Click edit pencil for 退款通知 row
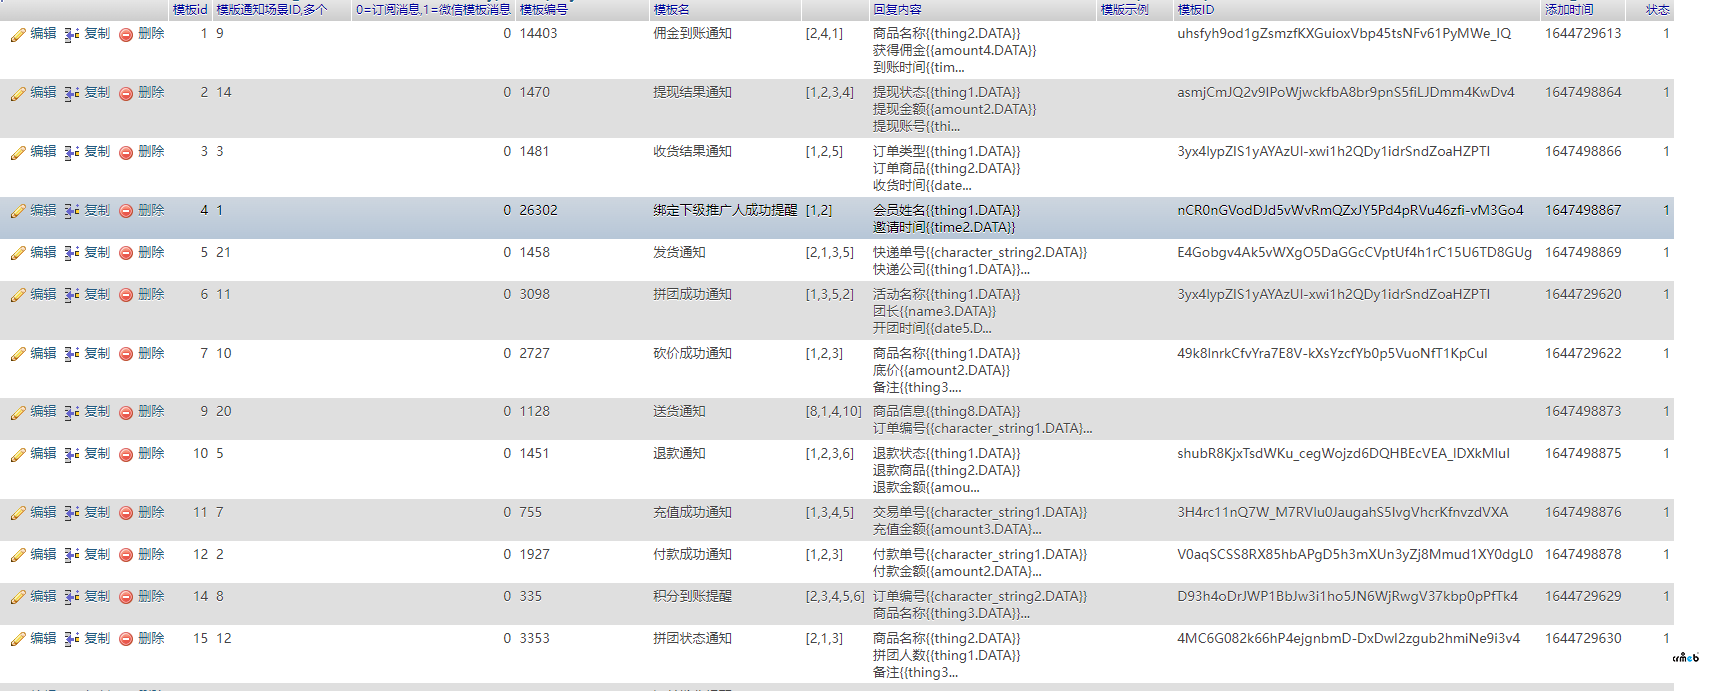This screenshot has width=1719, height=691. 18,455
